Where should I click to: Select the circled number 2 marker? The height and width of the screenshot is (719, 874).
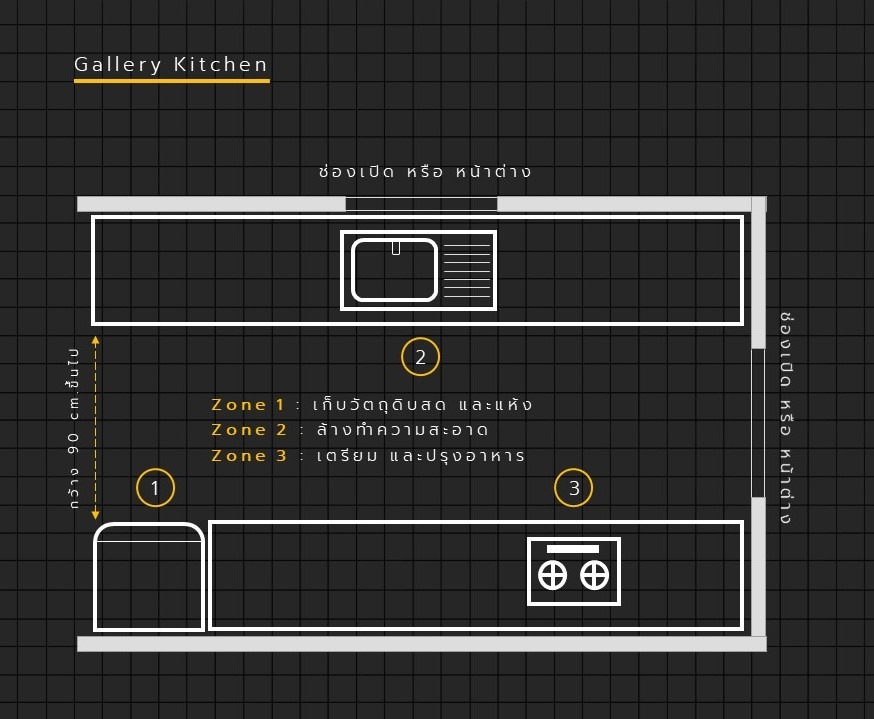click(x=420, y=357)
